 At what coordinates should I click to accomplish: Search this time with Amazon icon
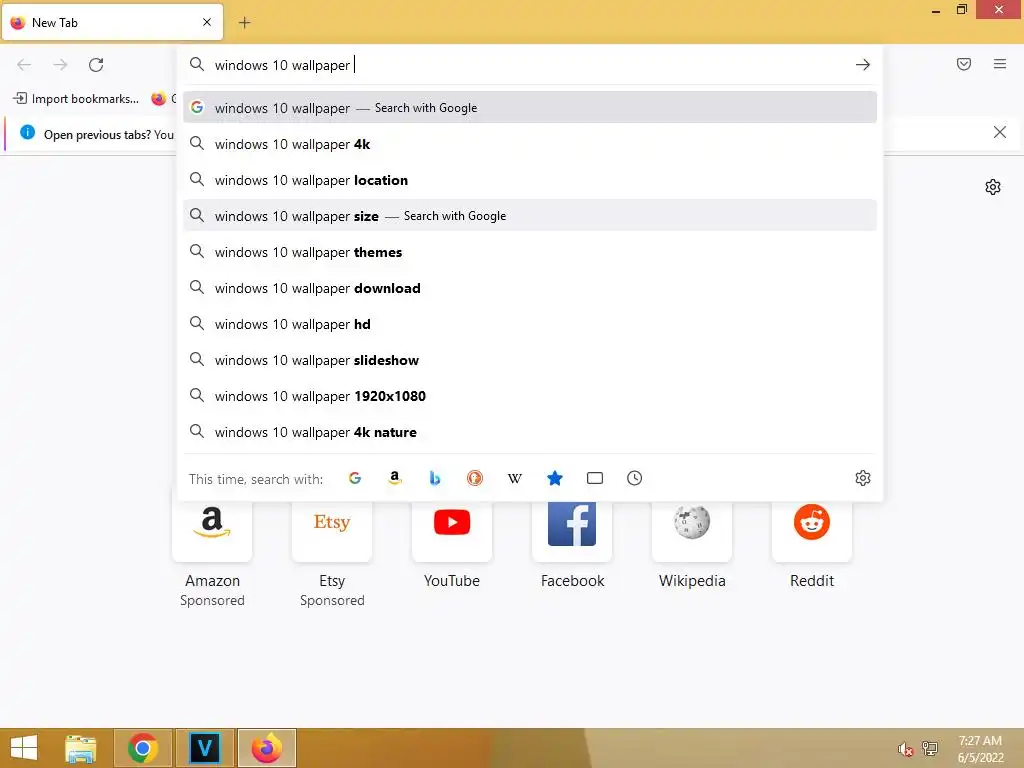pos(394,478)
